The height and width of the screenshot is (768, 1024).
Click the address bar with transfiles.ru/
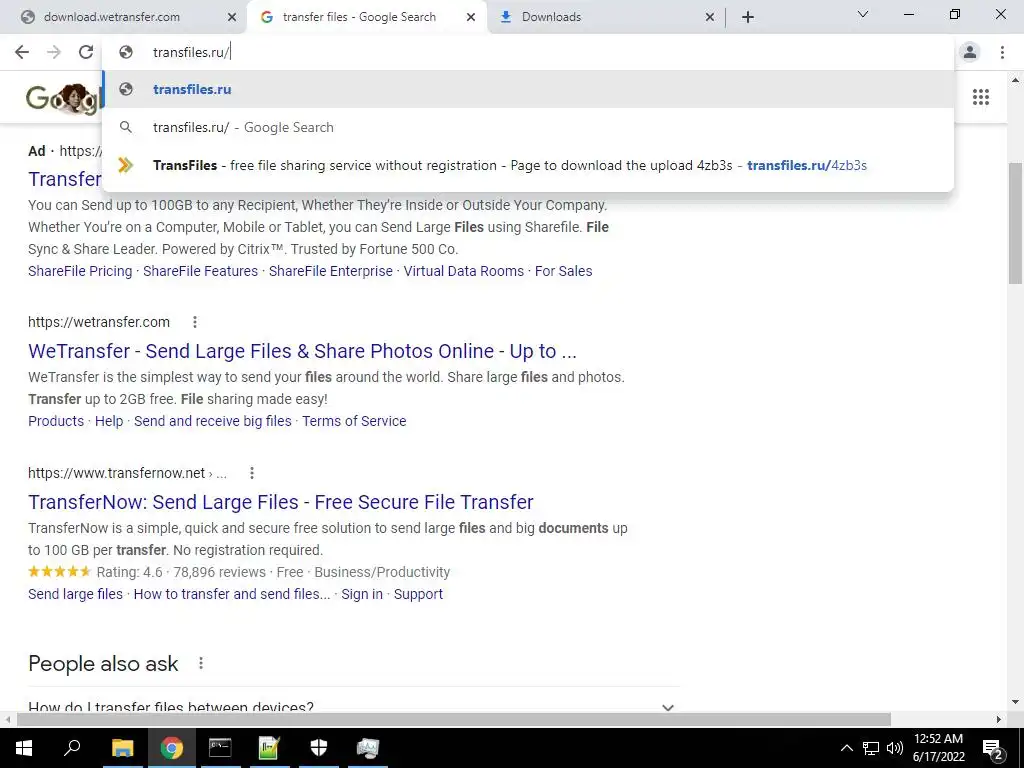[x=528, y=52]
